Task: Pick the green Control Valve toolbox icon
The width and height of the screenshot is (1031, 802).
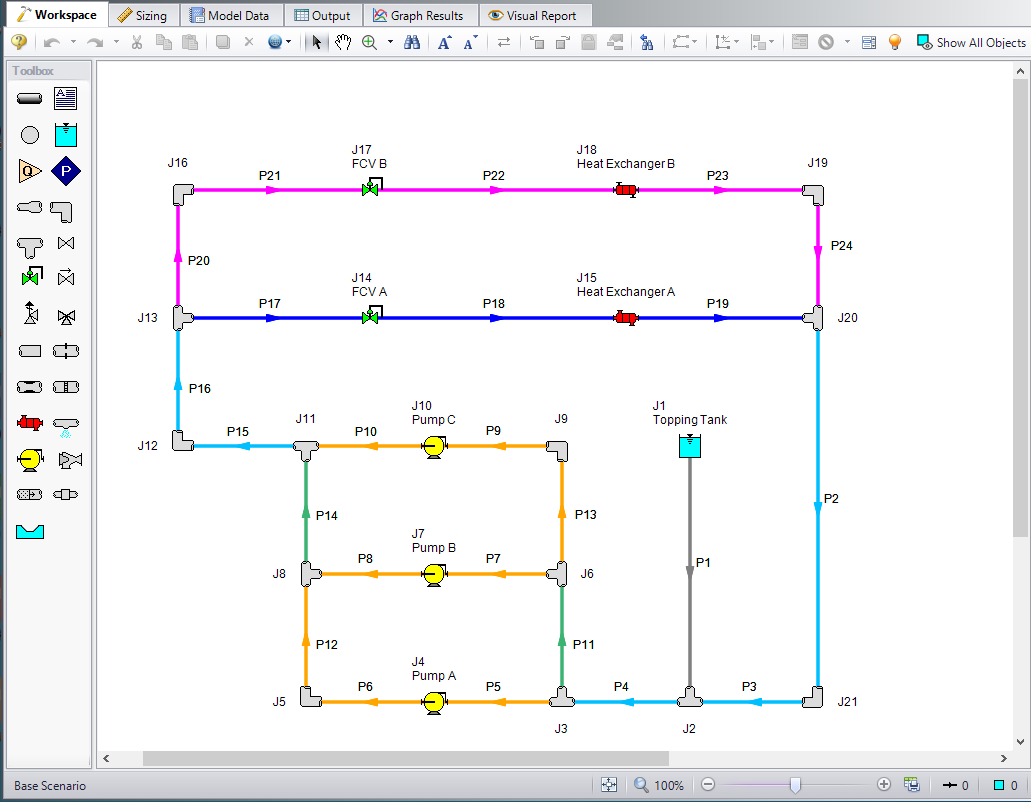Action: (30, 276)
